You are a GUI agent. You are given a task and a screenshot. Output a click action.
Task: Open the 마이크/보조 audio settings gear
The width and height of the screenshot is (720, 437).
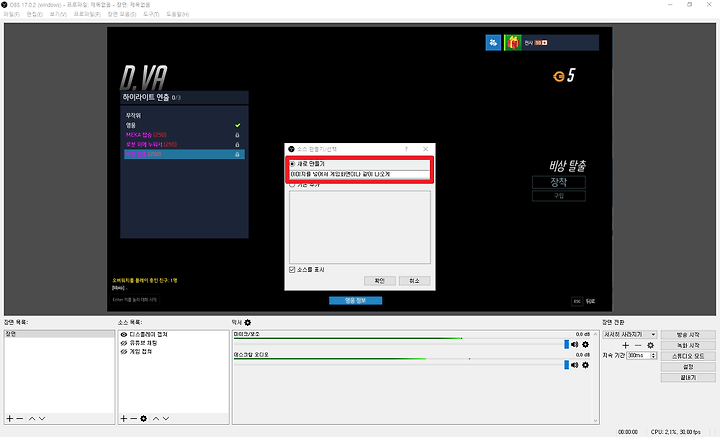(585, 344)
